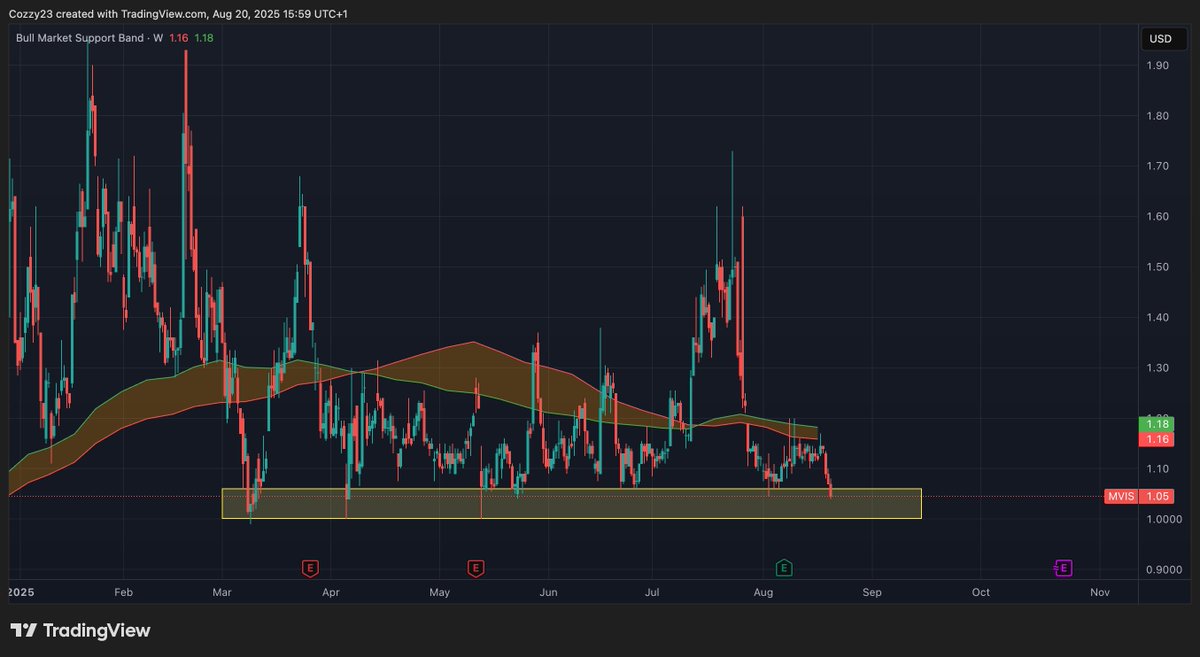Click the Jun label on time axis
This screenshot has width=1200, height=657.
548,592
